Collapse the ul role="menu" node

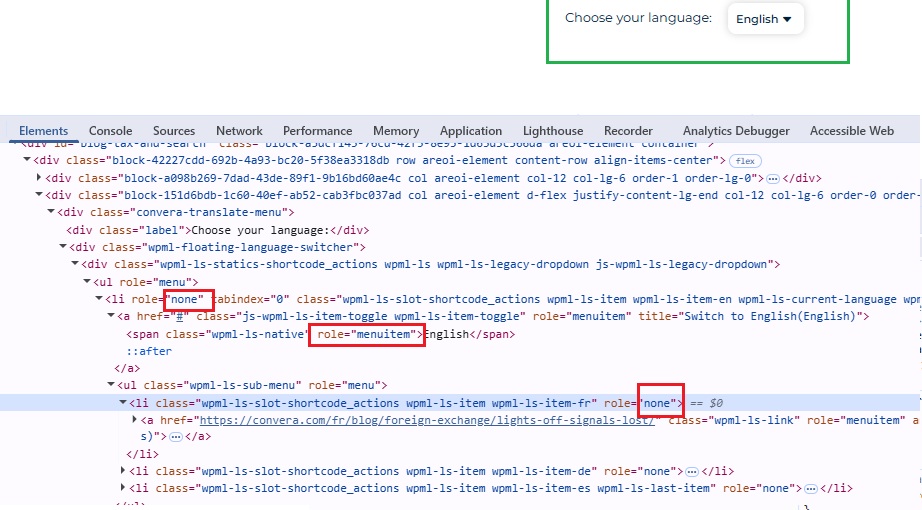pyautogui.click(x=86, y=281)
